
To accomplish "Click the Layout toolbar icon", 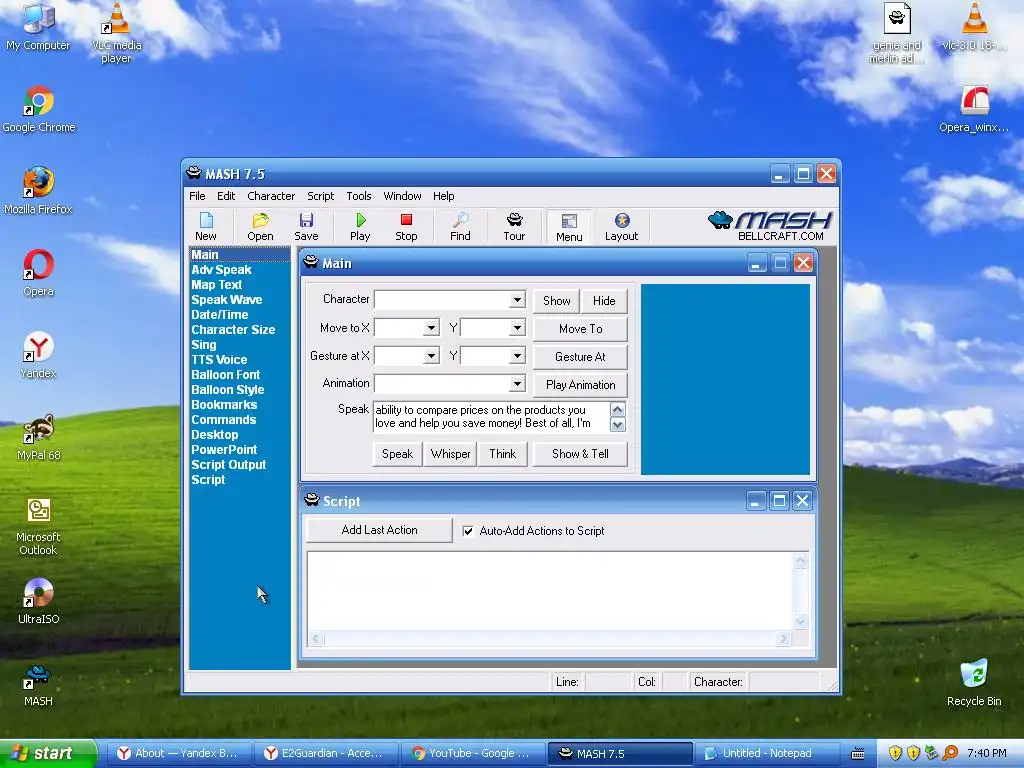I will coord(621,227).
